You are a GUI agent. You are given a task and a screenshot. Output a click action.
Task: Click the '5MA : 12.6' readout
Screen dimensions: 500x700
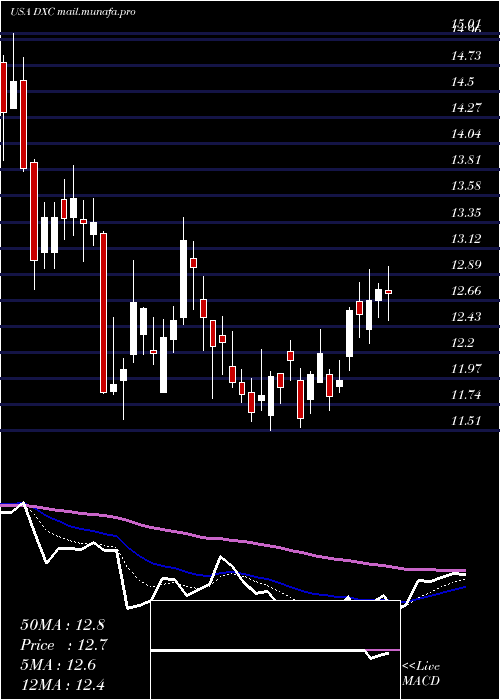tap(58, 664)
